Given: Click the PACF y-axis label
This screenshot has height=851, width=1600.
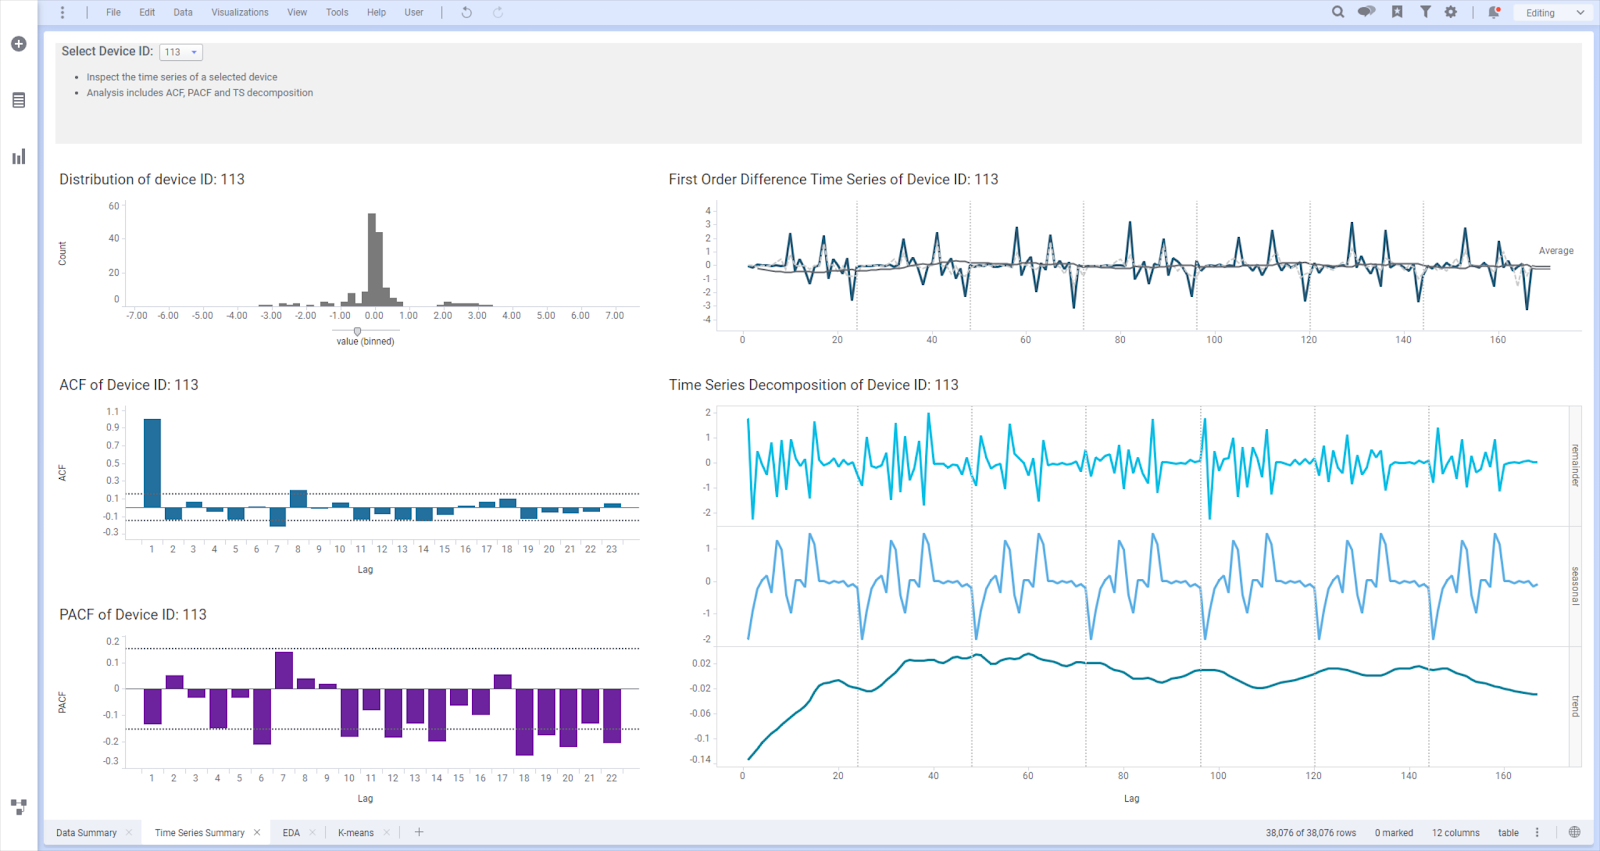Looking at the screenshot, I should (62, 702).
